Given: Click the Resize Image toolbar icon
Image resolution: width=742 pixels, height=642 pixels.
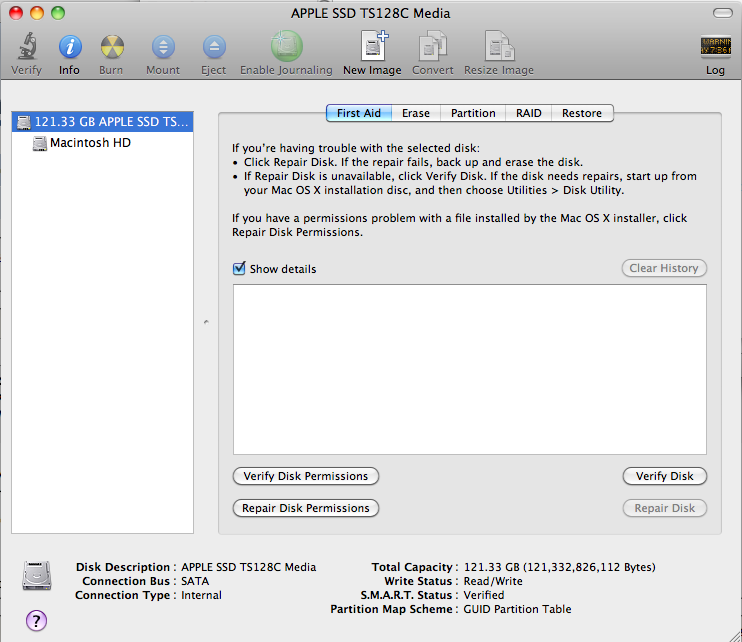Looking at the screenshot, I should coord(499,46).
